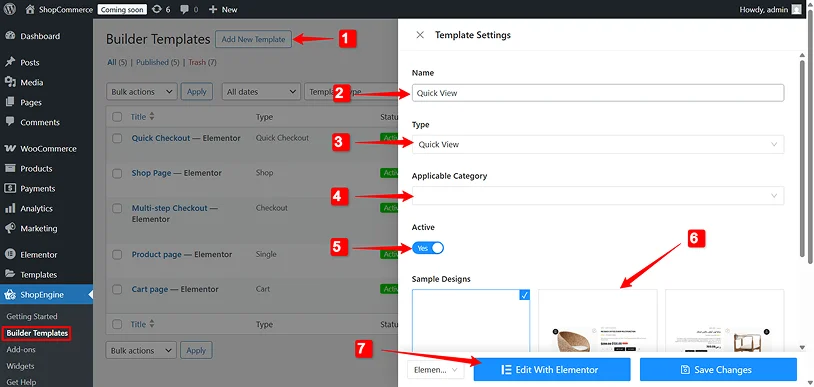Click the Payments icon in sidebar

(x=9, y=188)
